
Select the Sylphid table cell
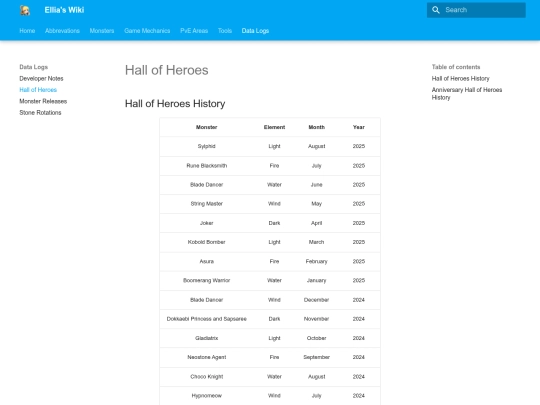click(x=207, y=146)
